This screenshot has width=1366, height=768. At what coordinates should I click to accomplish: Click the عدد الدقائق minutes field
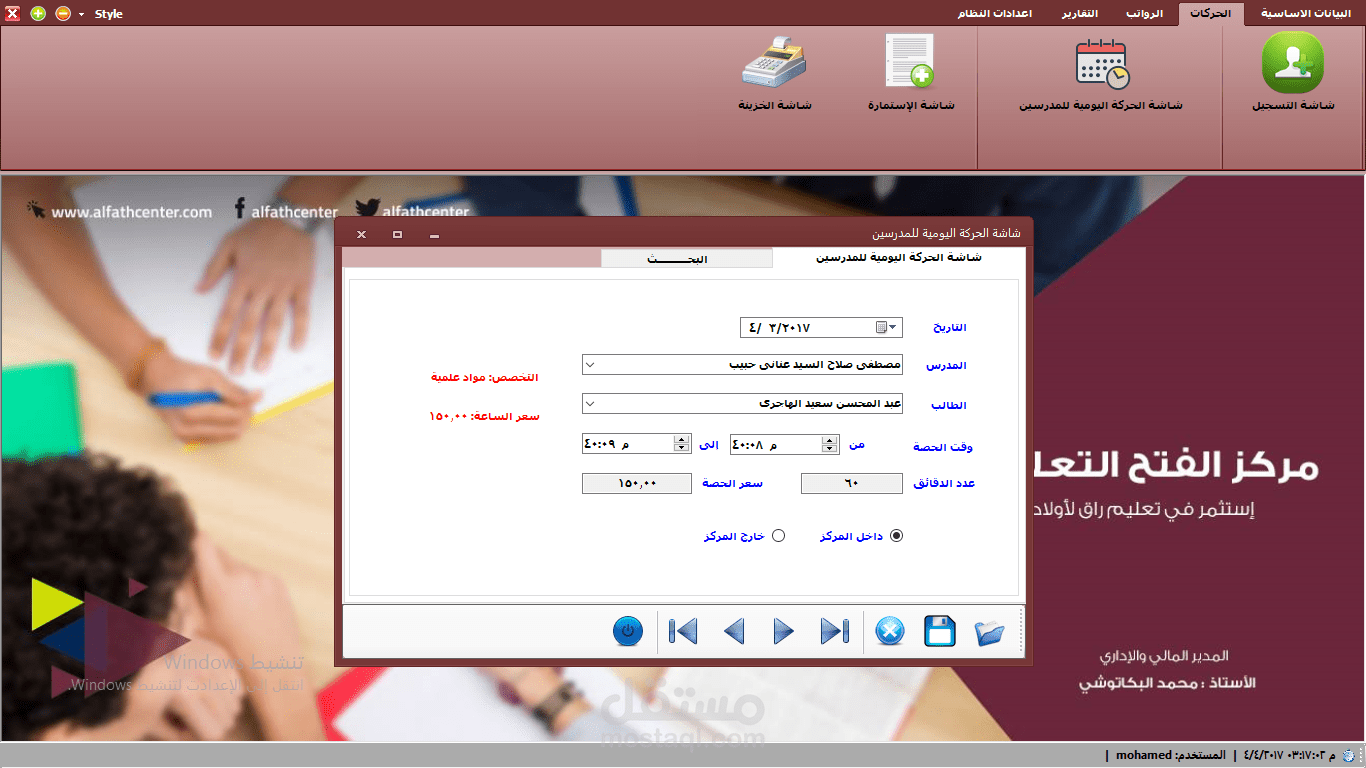pos(851,483)
